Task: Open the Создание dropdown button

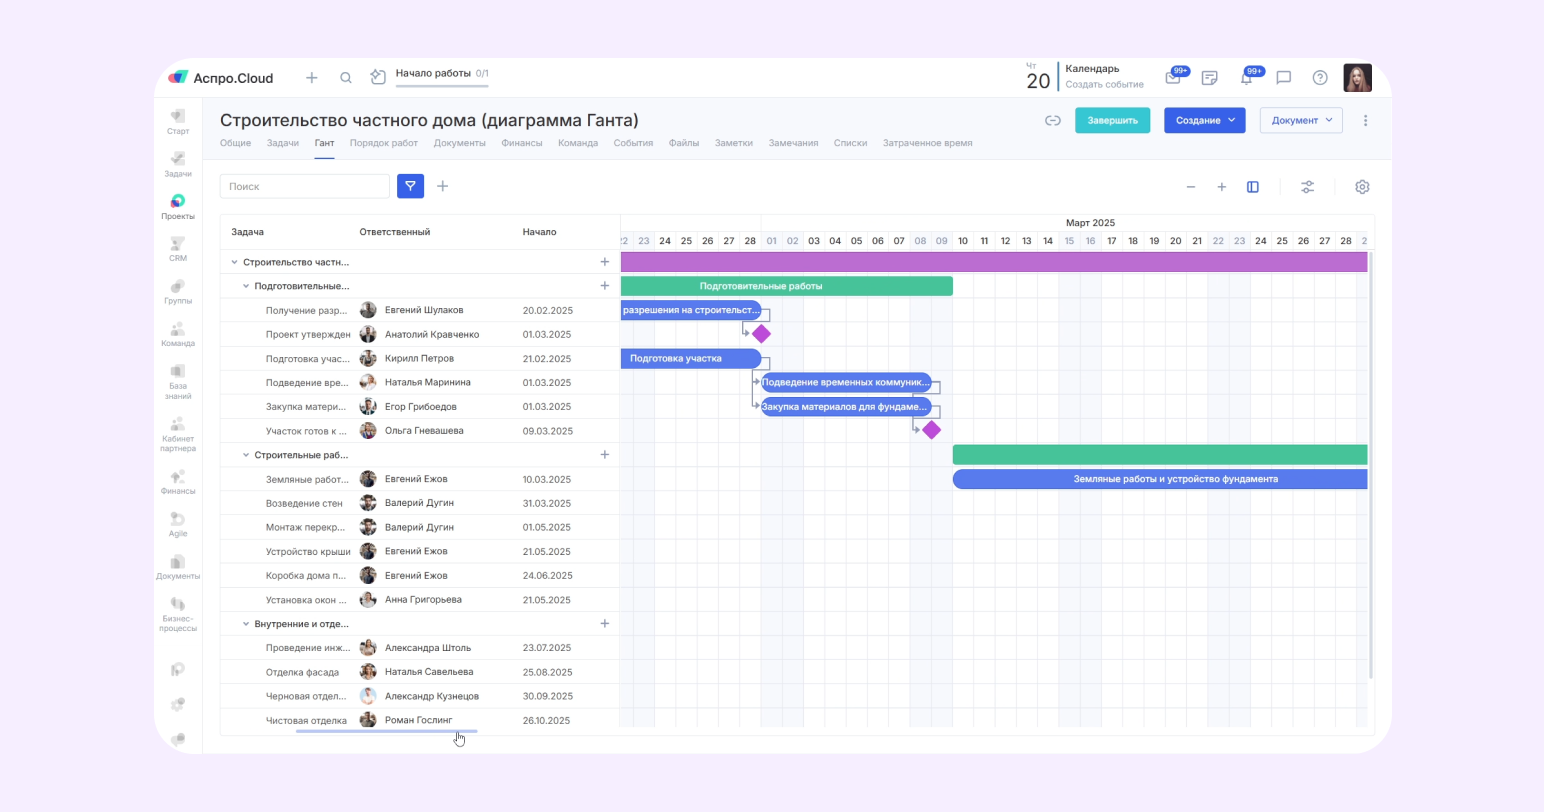Action: click(x=1204, y=120)
